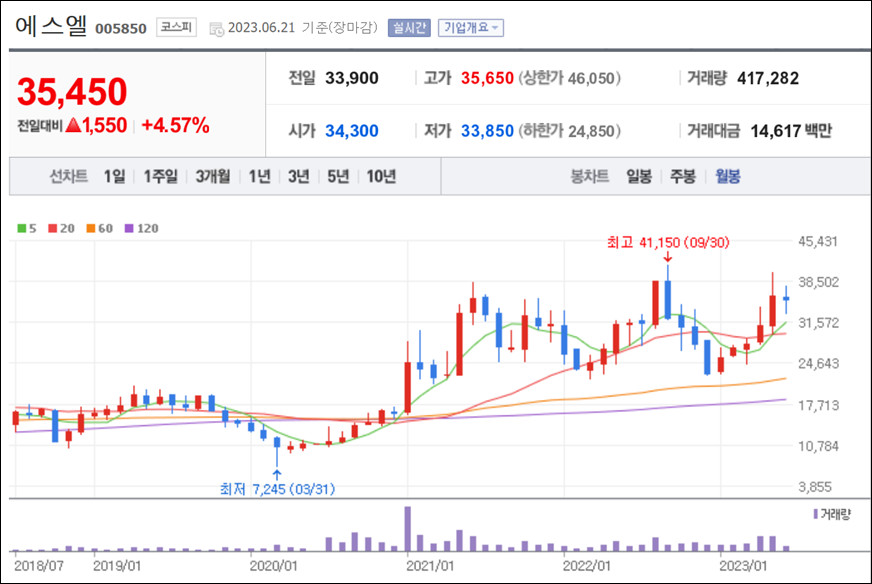This screenshot has height=584, width=872.
Task: Click the 저가 value 33,850
Action: coord(487,131)
